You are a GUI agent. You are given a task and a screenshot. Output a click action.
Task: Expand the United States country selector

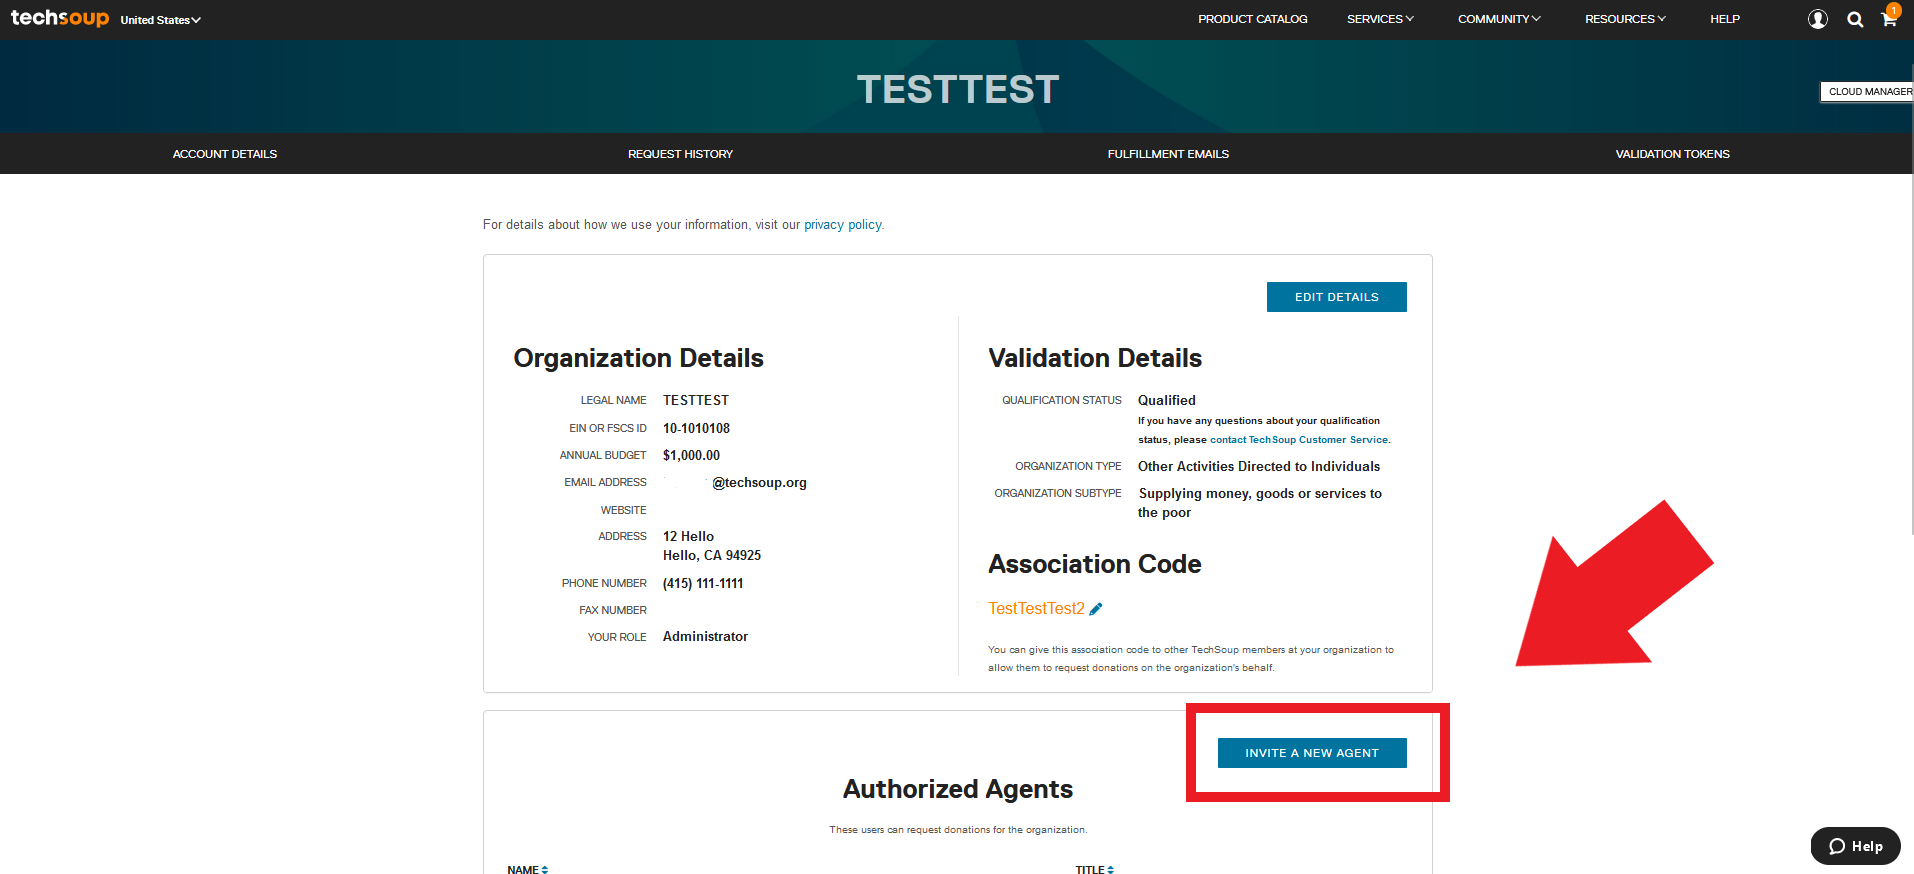(x=160, y=20)
